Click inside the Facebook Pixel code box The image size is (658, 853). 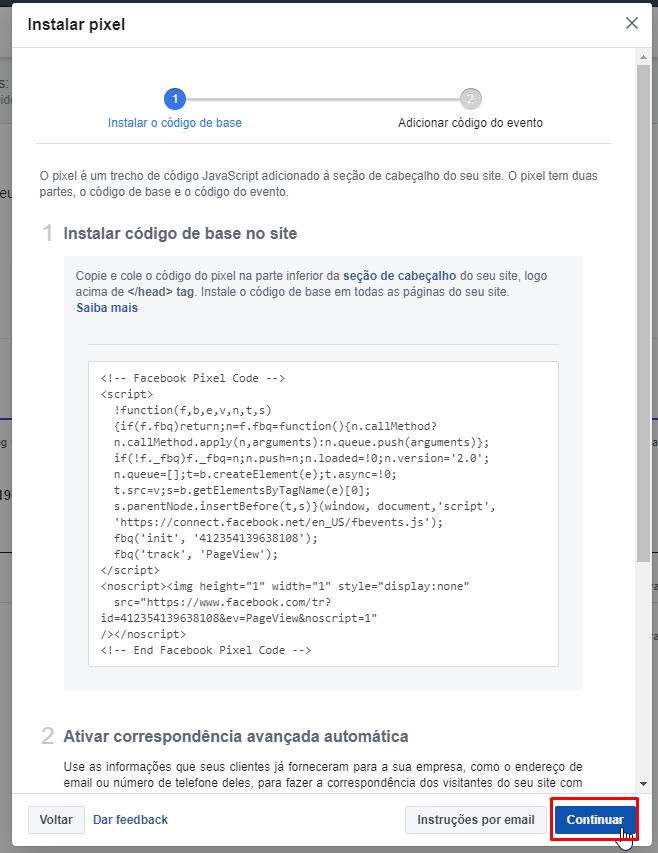323,514
